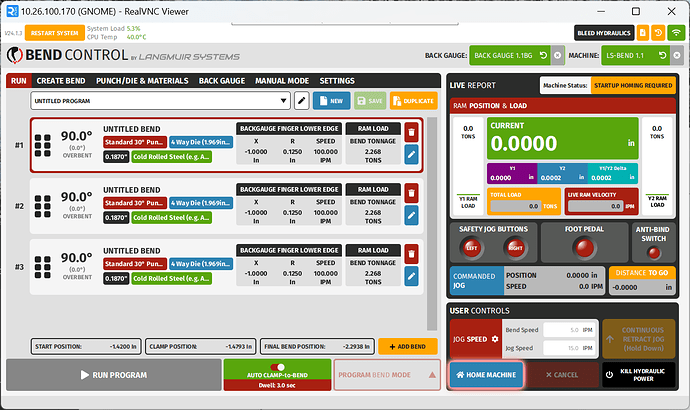The image size is (690, 410).
Task: Click the Jog Speed input field
Action: tap(569, 348)
